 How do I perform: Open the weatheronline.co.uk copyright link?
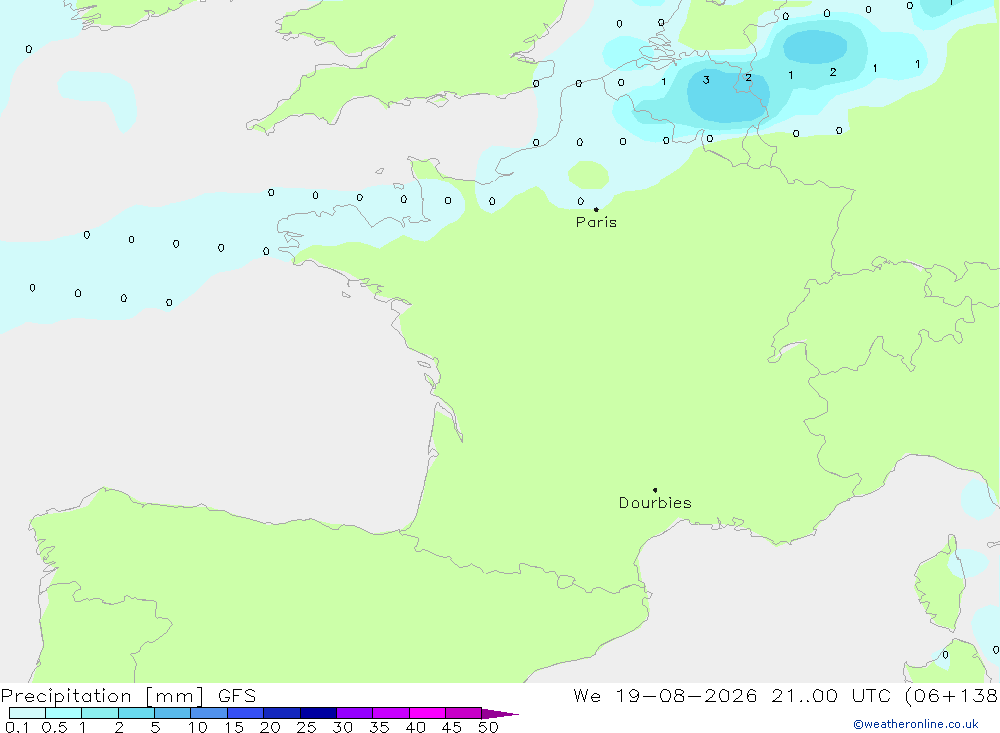pos(916,724)
